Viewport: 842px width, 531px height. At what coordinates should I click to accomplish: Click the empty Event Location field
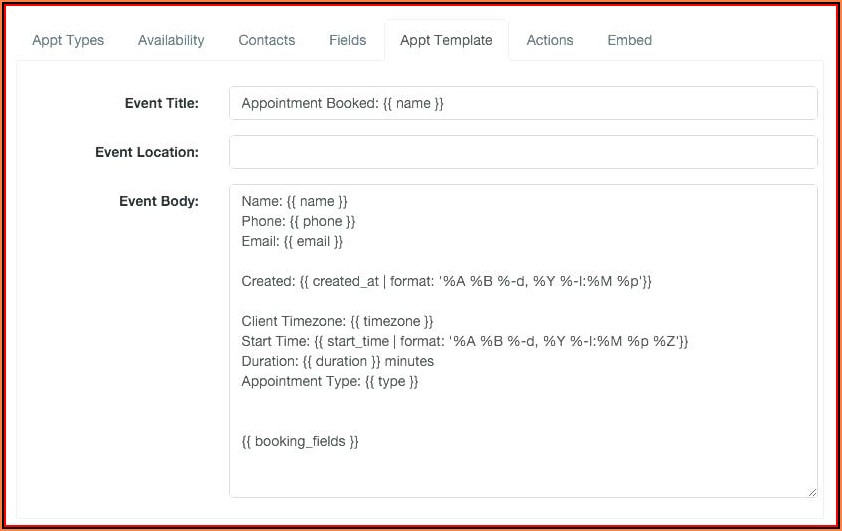click(522, 152)
